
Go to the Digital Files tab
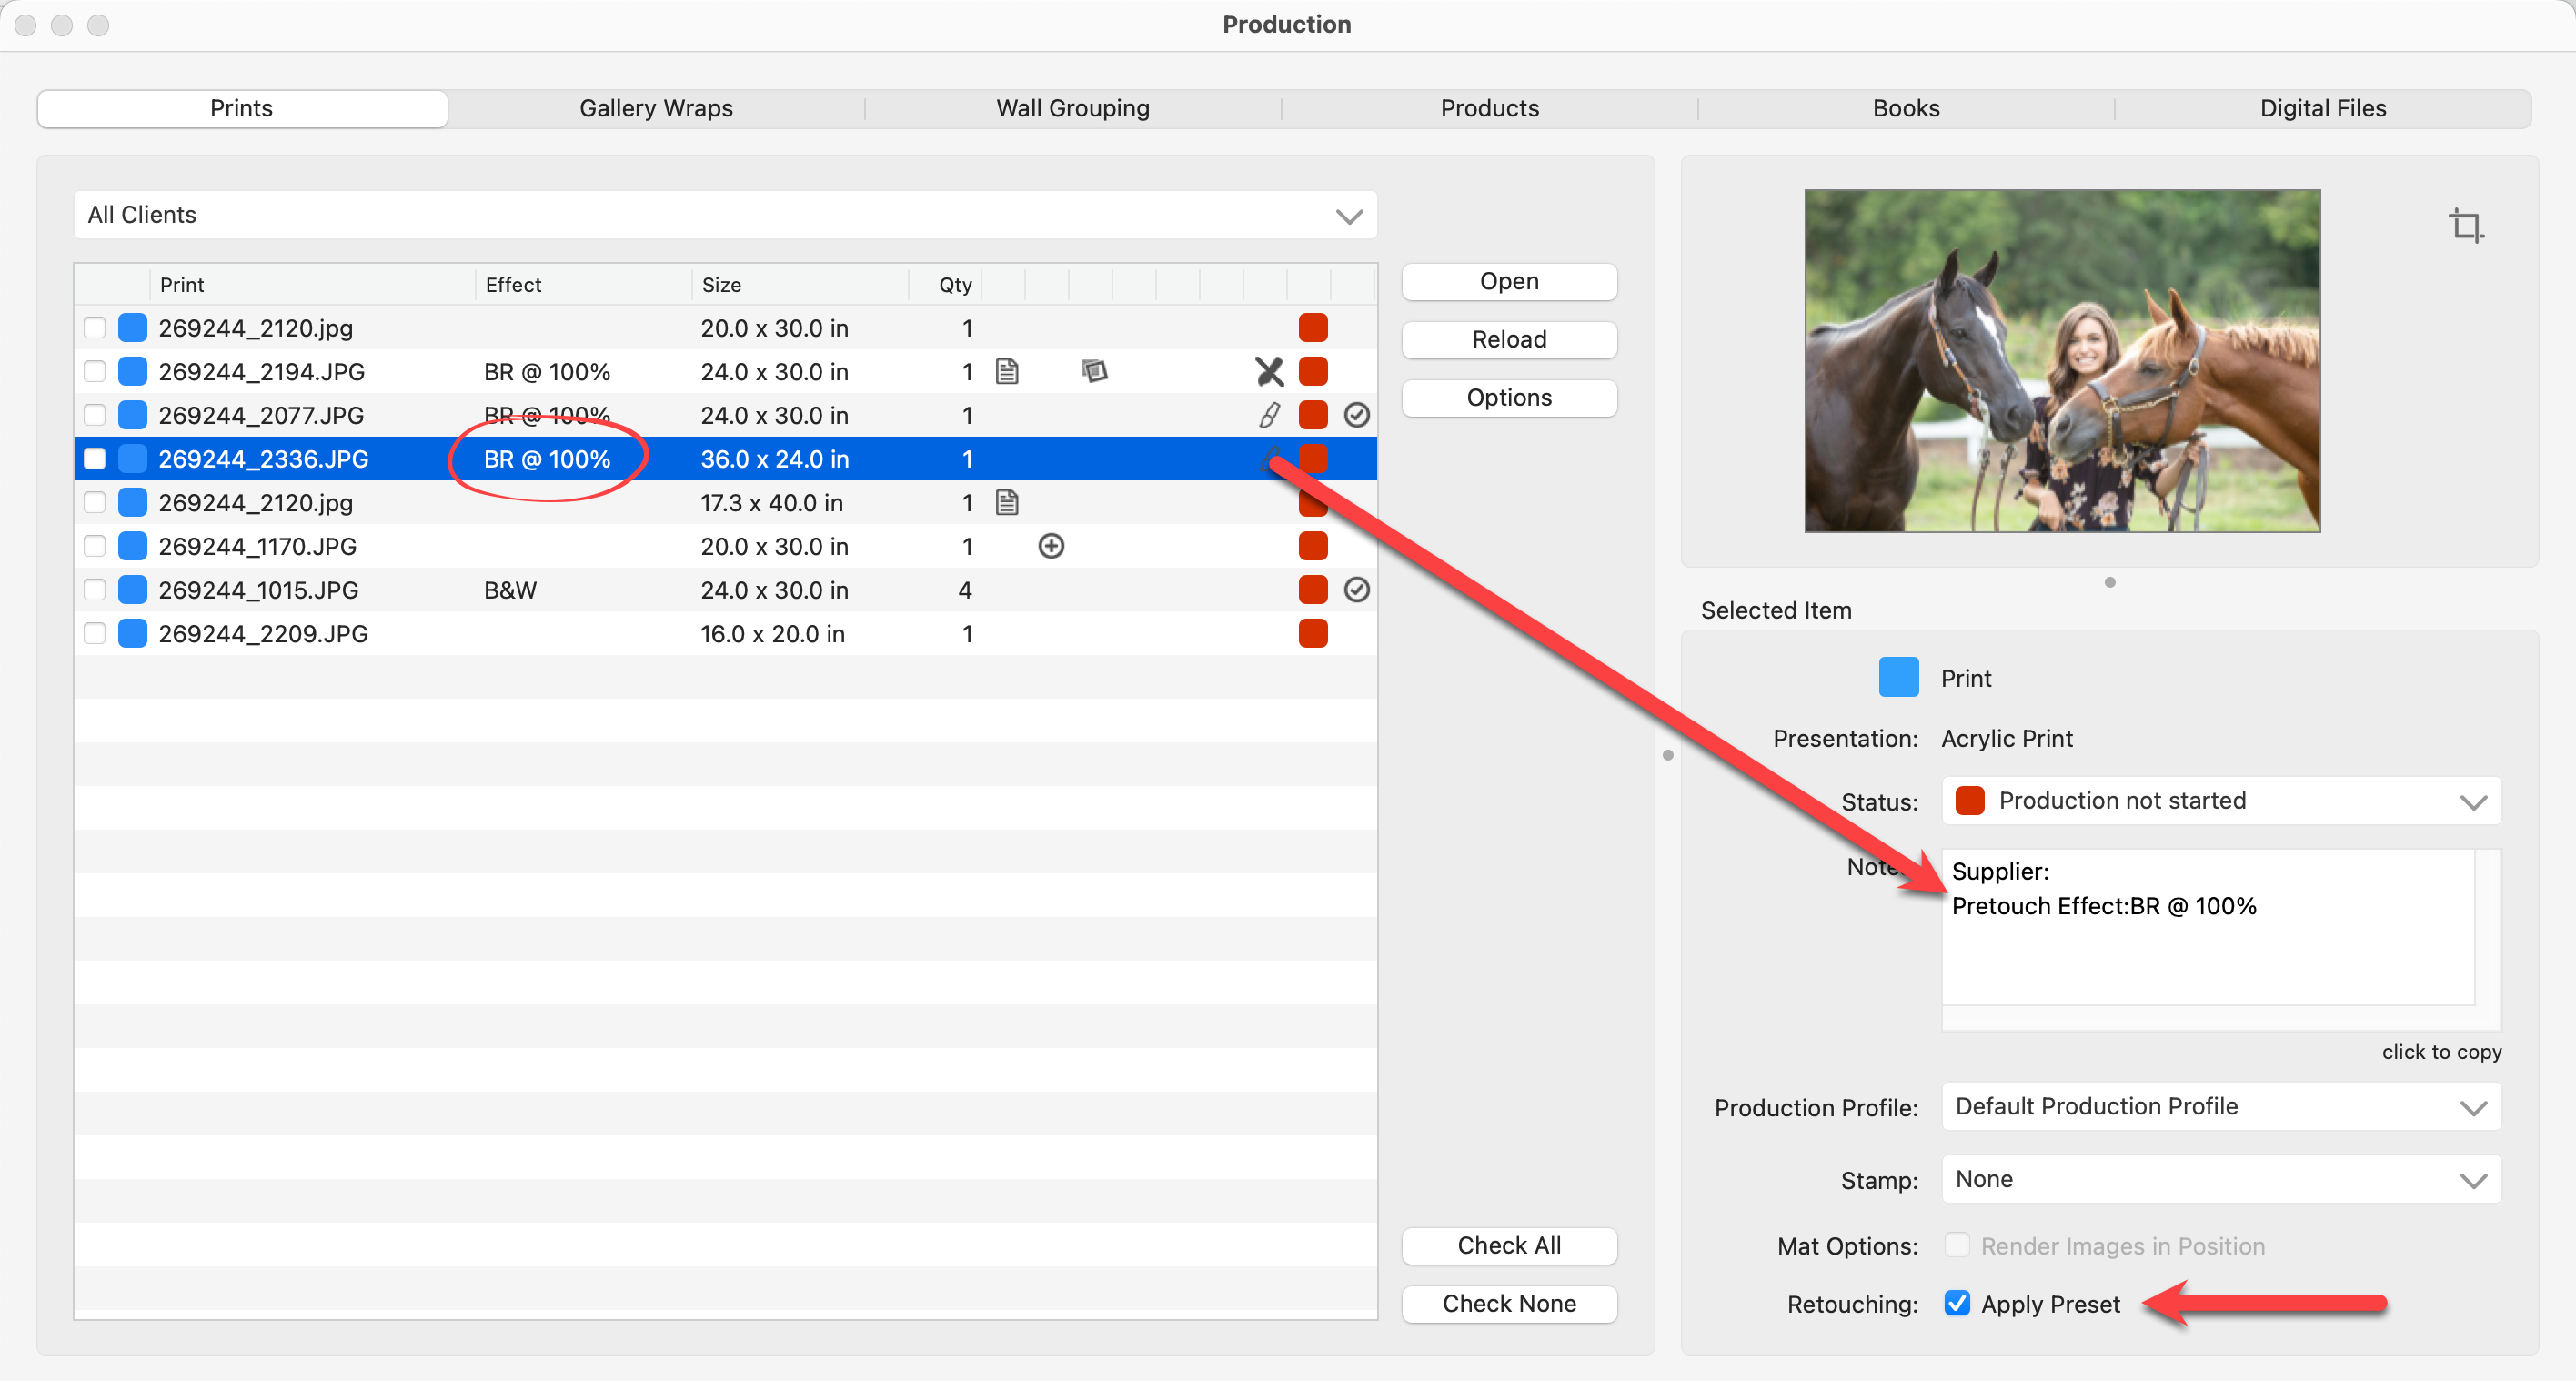(2322, 108)
